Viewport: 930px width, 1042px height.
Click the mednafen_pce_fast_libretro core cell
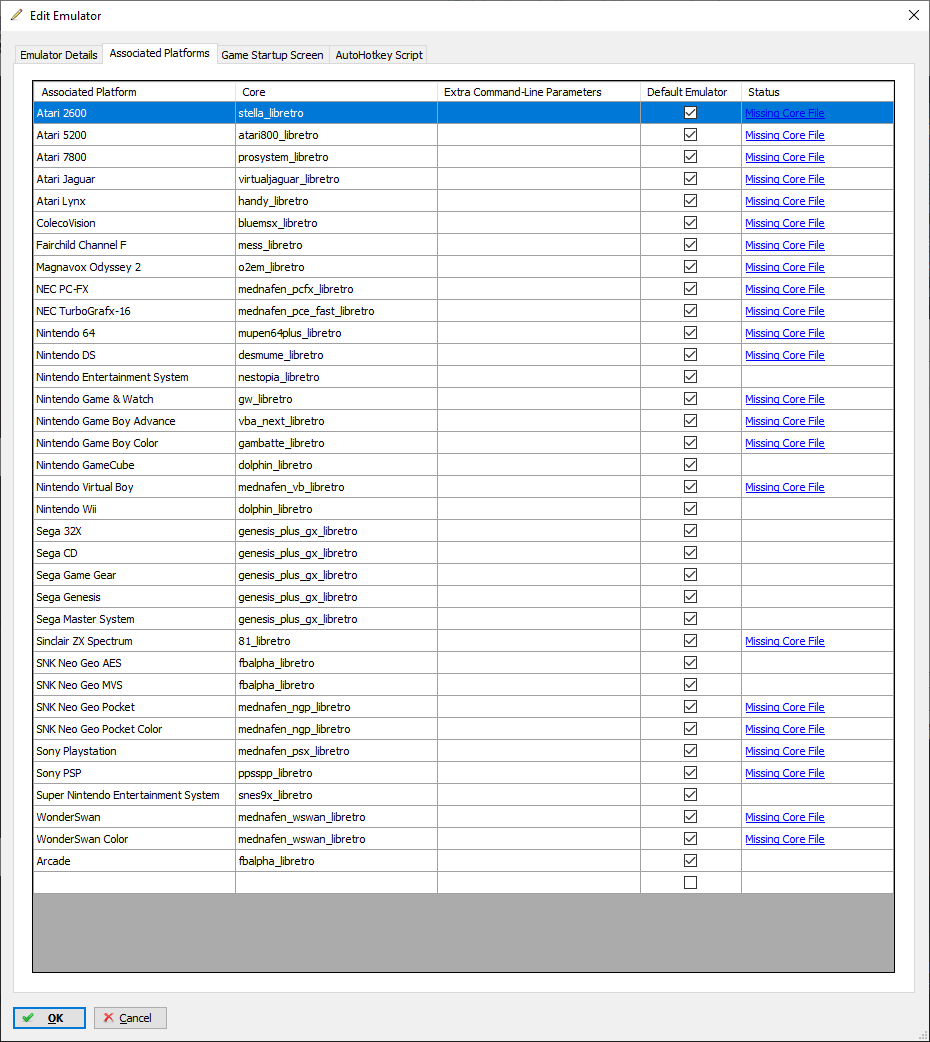336,311
